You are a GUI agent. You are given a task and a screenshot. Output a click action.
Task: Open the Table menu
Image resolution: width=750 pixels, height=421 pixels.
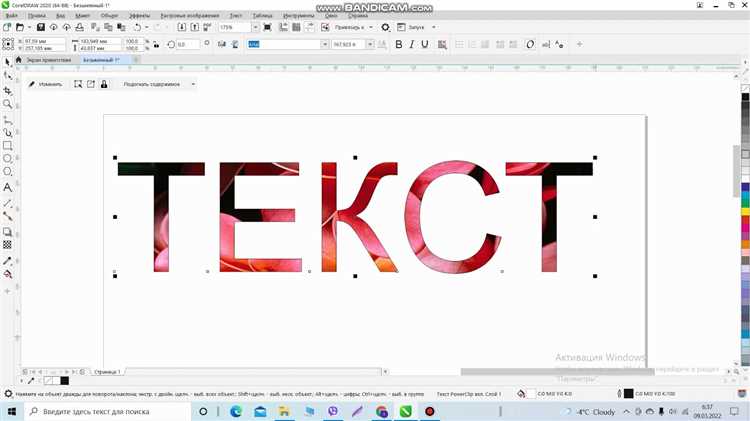[x=263, y=16]
